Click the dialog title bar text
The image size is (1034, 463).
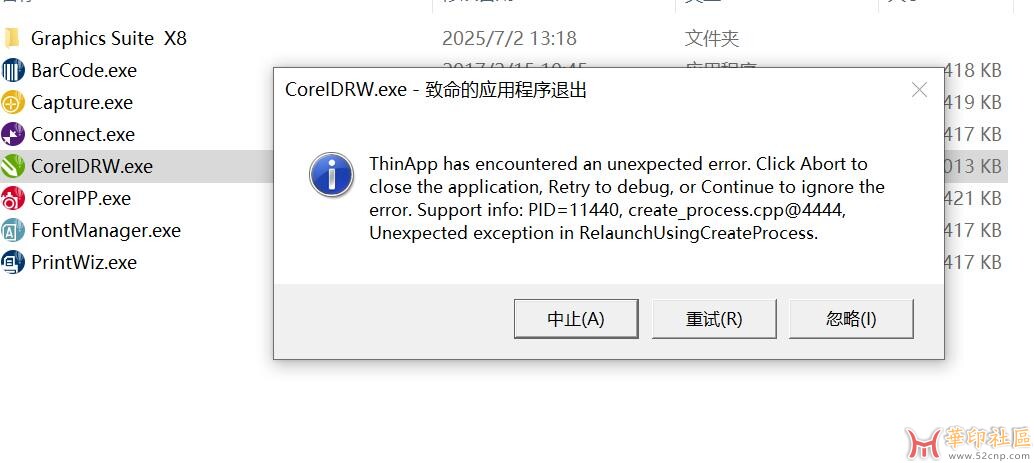(436, 90)
